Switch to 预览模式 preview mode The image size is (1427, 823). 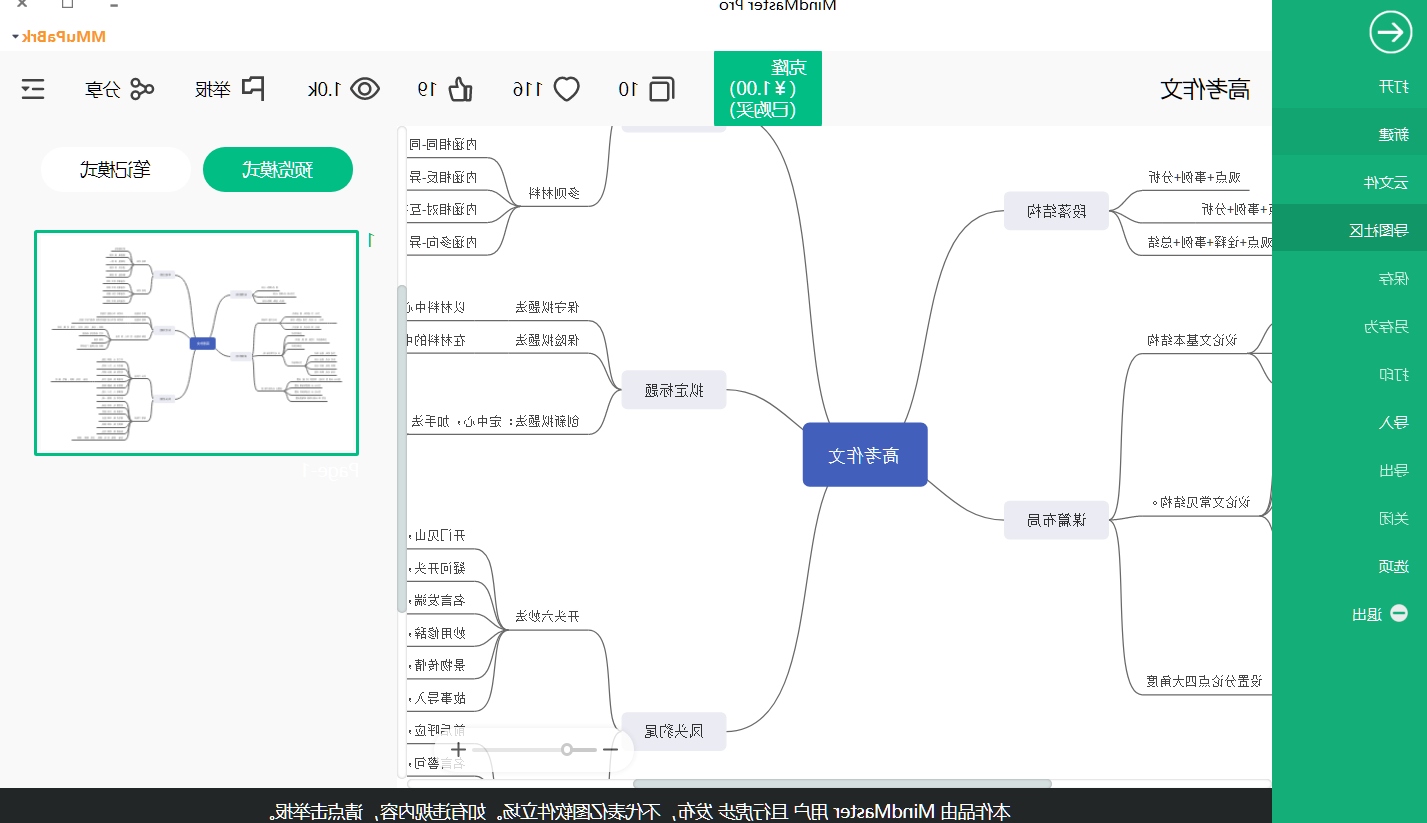click(278, 170)
